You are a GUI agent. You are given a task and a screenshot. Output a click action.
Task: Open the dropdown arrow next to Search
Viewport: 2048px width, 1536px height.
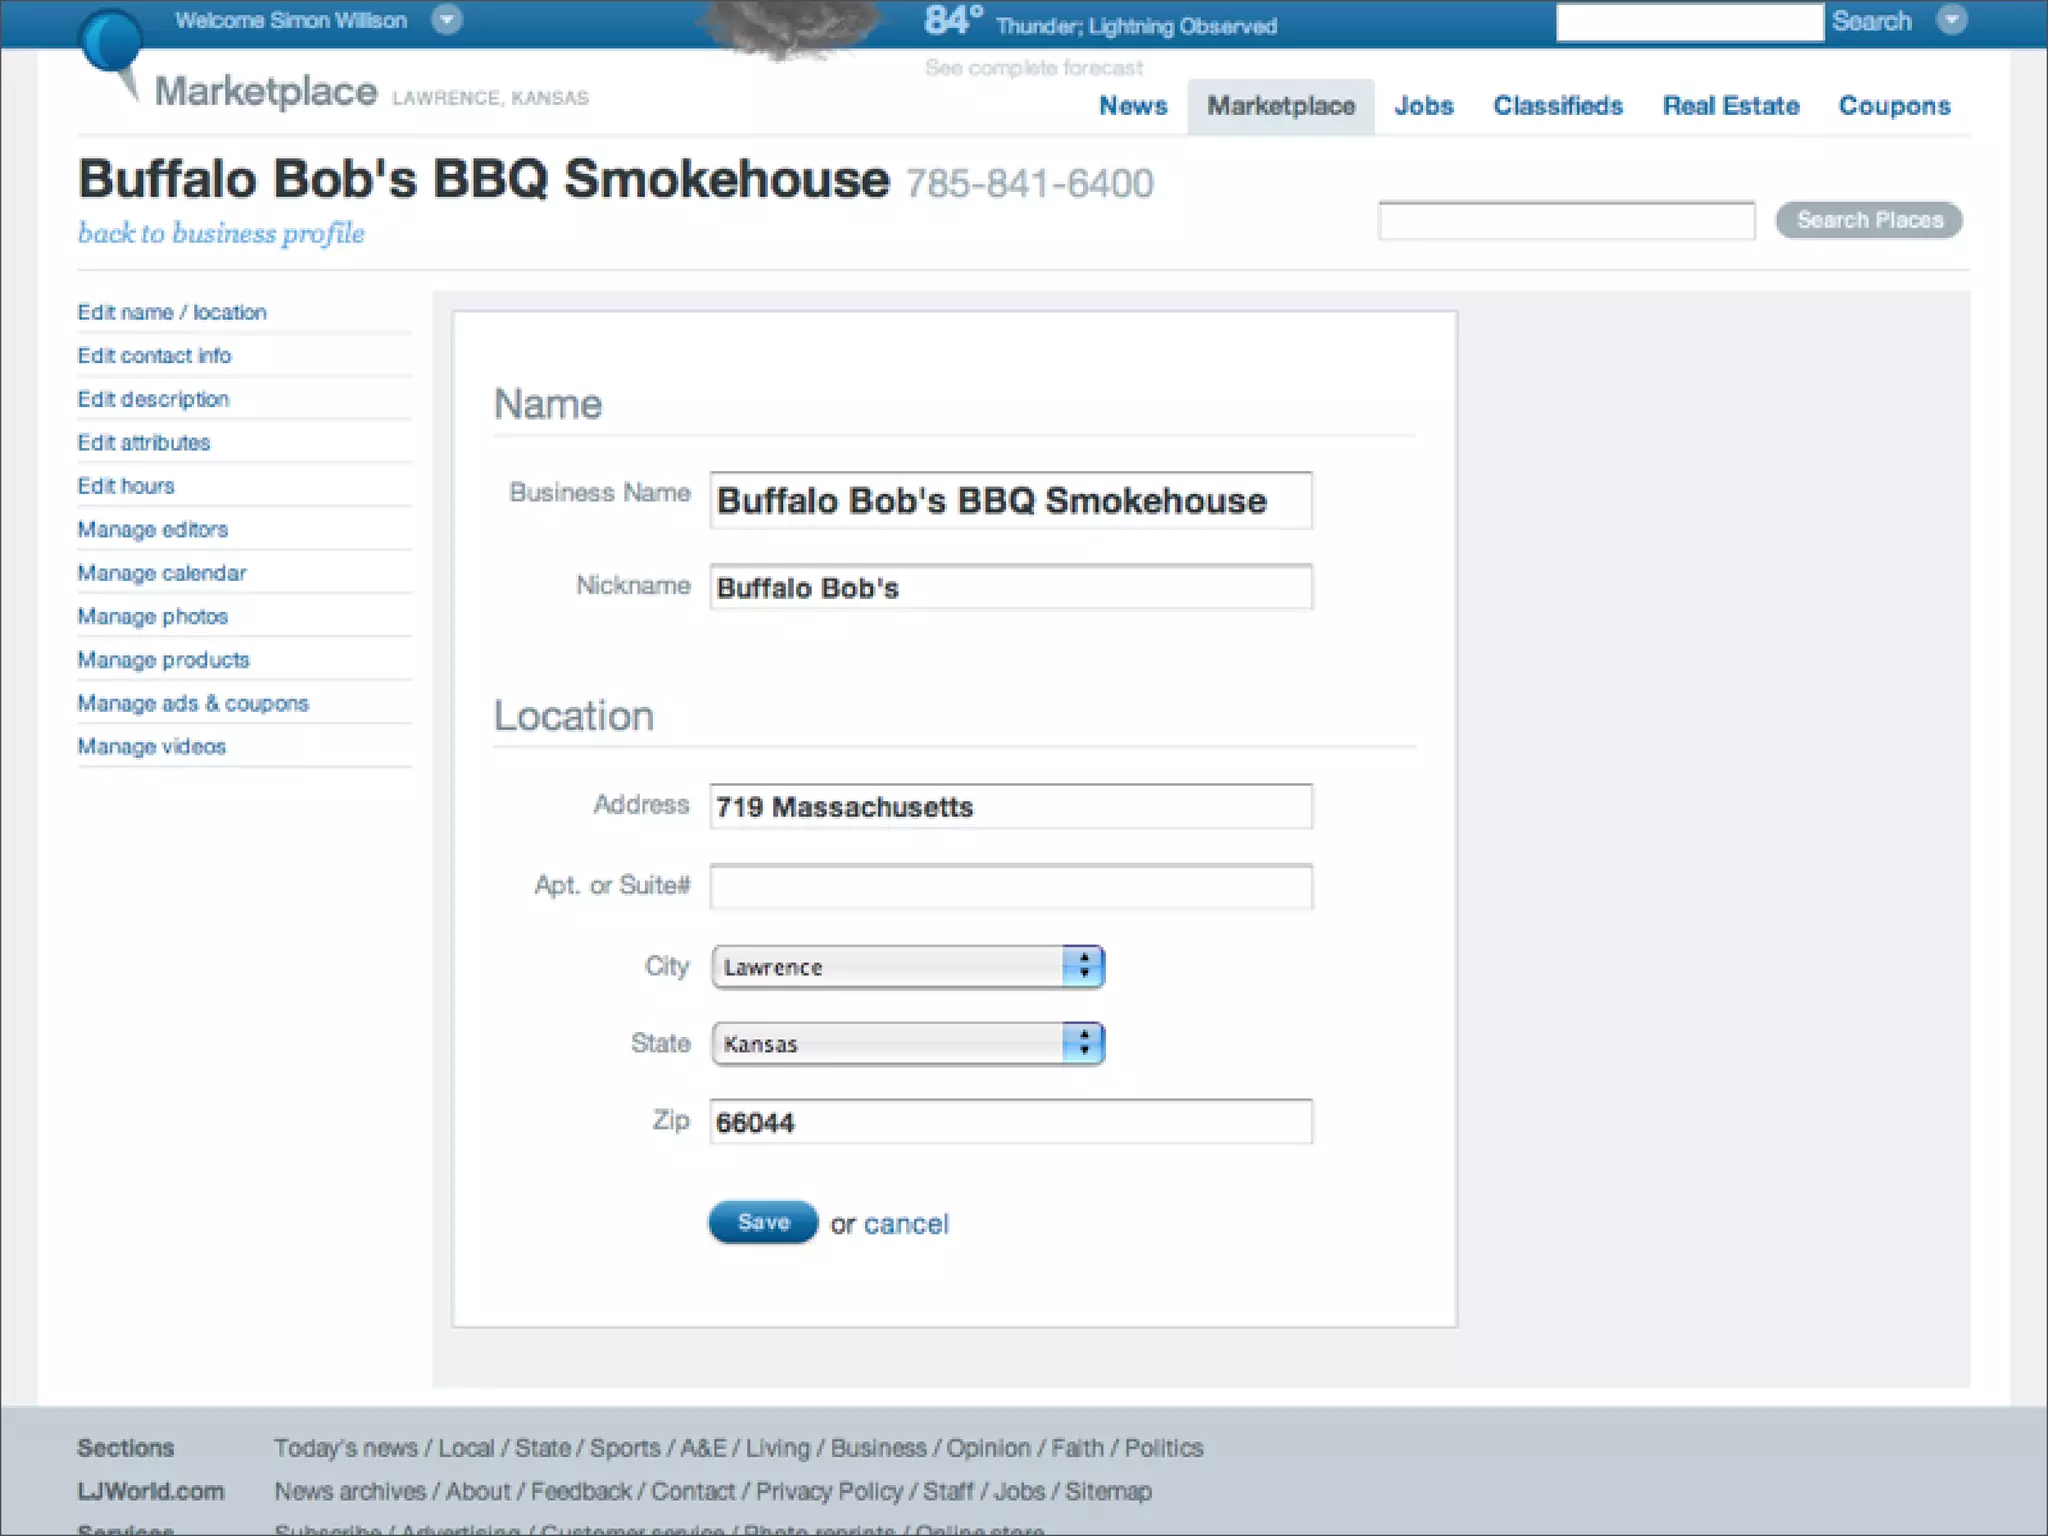(x=1951, y=20)
